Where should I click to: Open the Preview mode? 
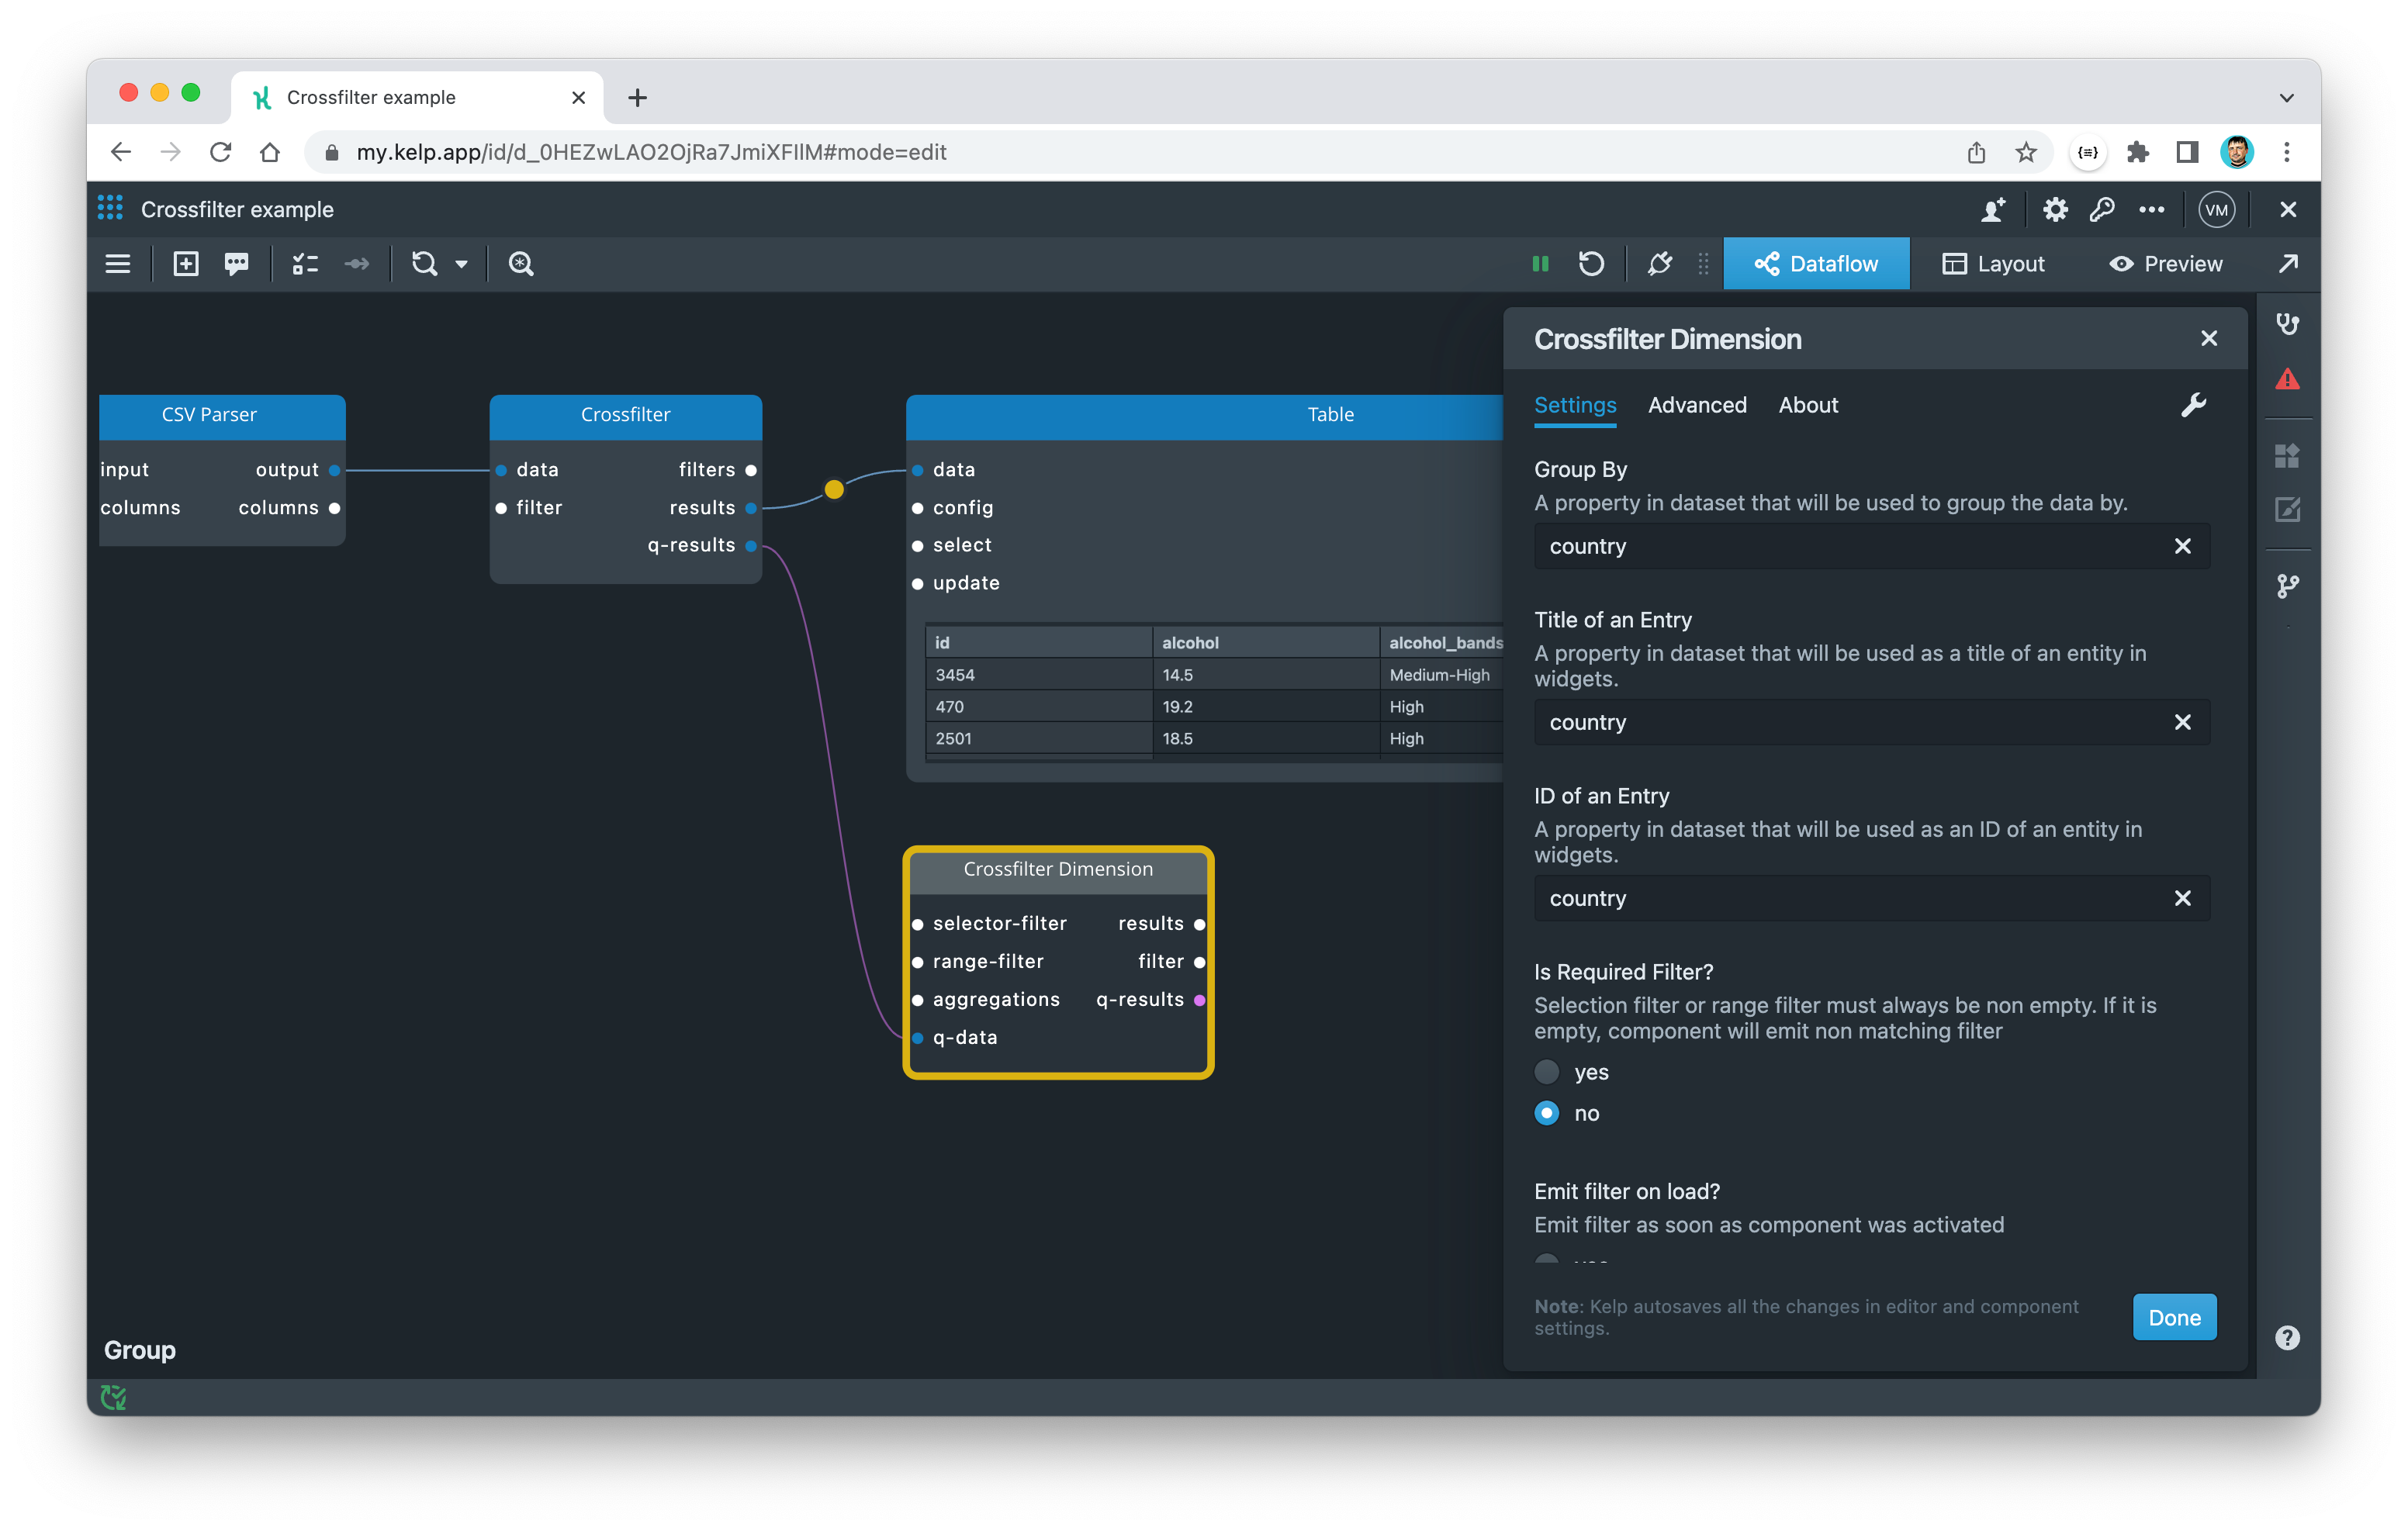click(x=2166, y=264)
